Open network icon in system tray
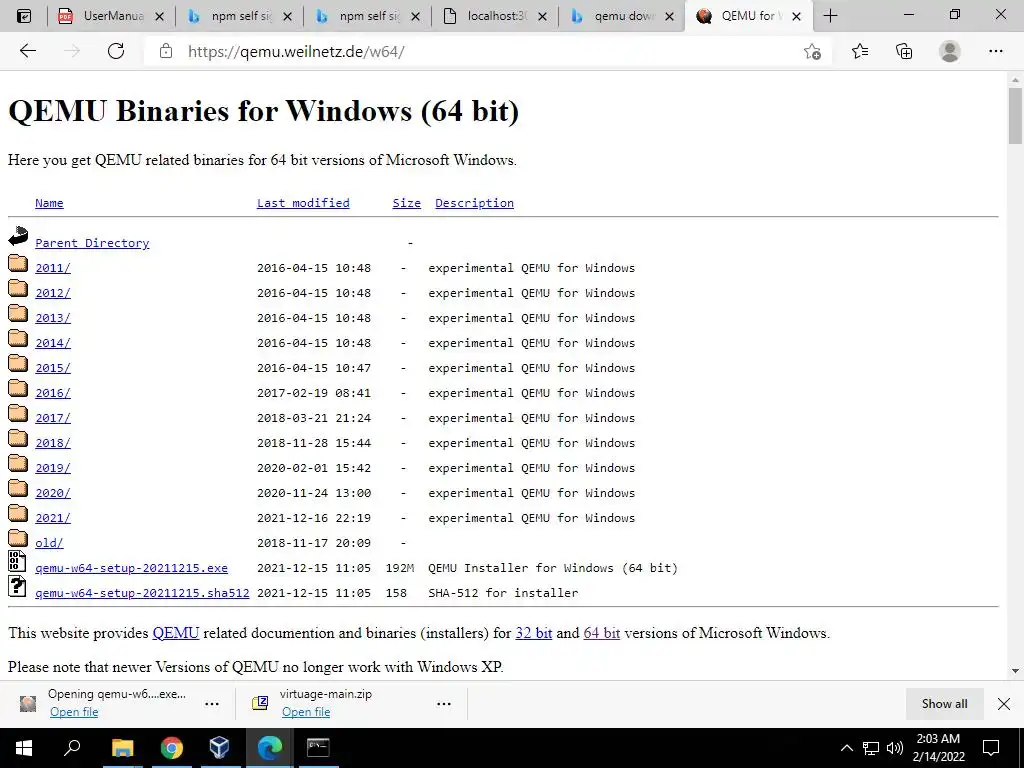This screenshot has height=768, width=1024. pyautogui.click(x=871, y=748)
